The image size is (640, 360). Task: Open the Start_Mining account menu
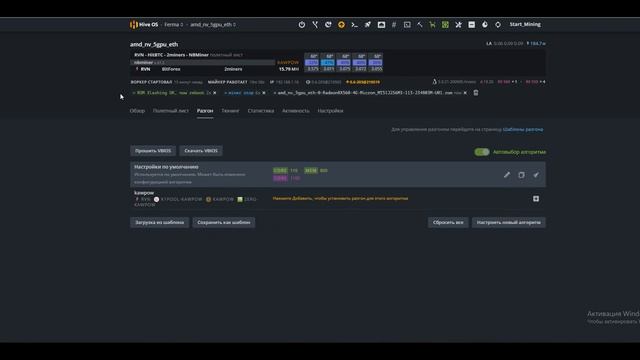pos(525,24)
